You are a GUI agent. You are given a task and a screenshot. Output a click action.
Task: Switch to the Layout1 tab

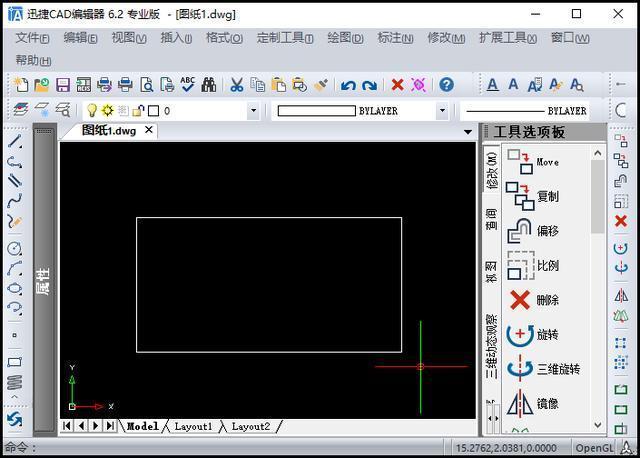click(x=193, y=427)
